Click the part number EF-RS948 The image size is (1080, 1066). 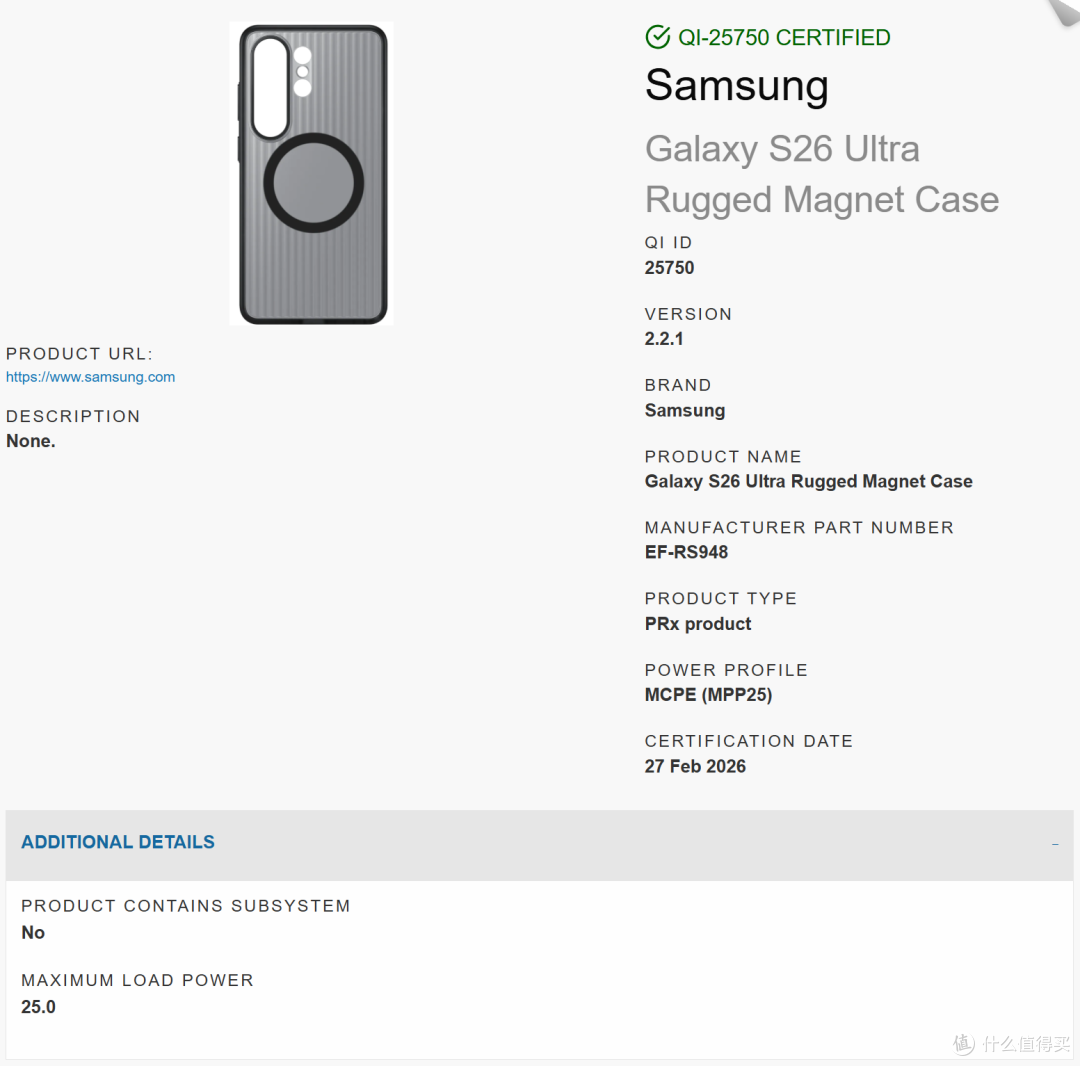686,552
